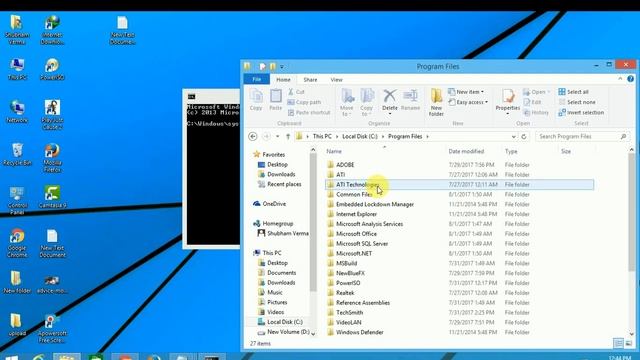
Task: Click the Search Program Files box
Action: (582, 136)
